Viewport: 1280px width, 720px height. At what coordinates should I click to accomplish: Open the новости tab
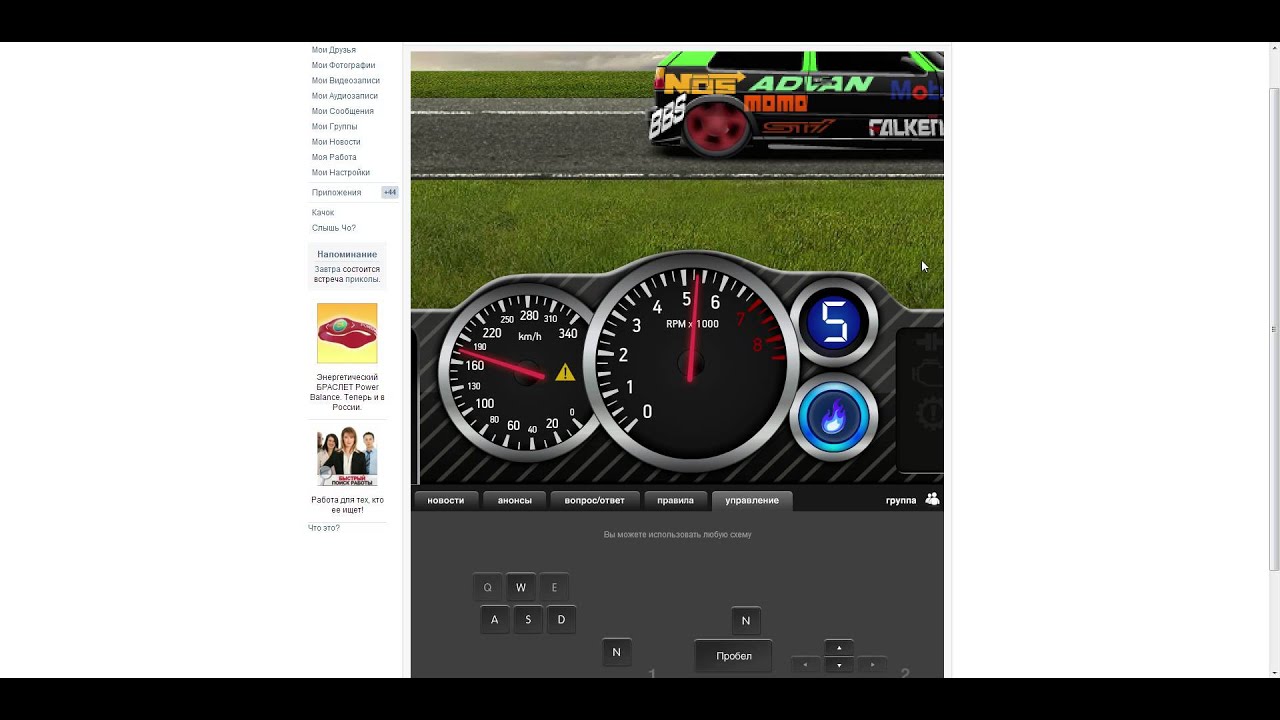pyautogui.click(x=446, y=500)
